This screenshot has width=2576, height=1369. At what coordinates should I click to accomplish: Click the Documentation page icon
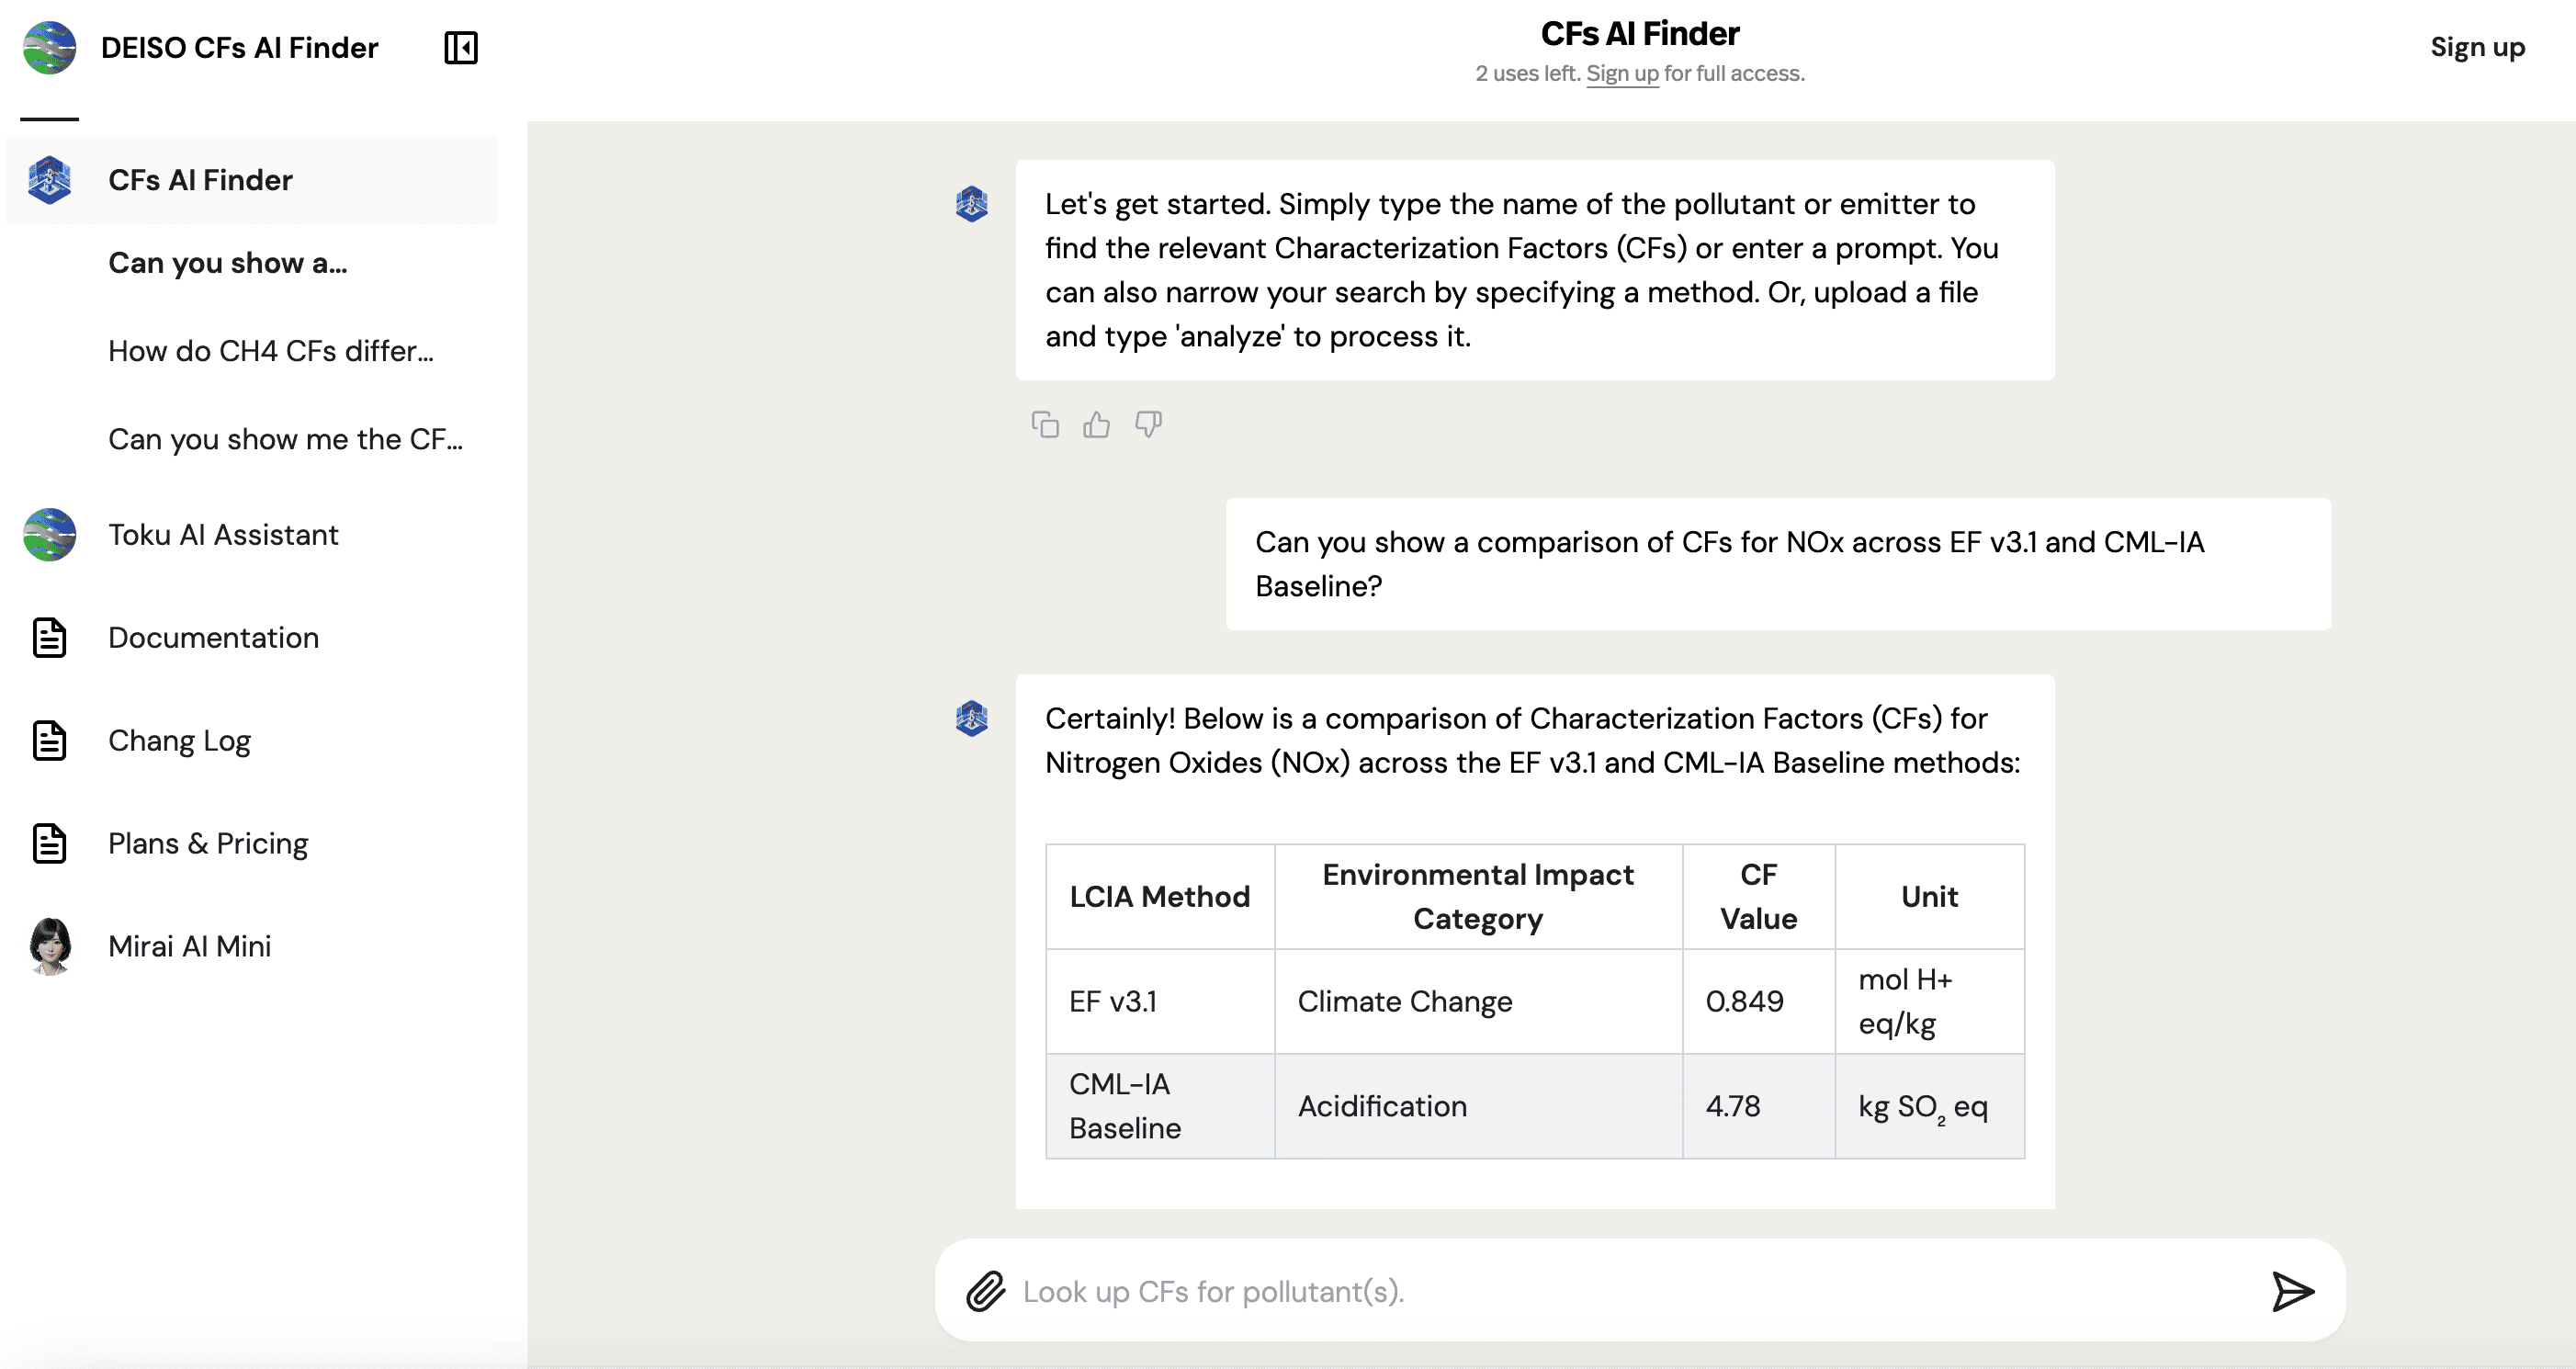tap(50, 636)
